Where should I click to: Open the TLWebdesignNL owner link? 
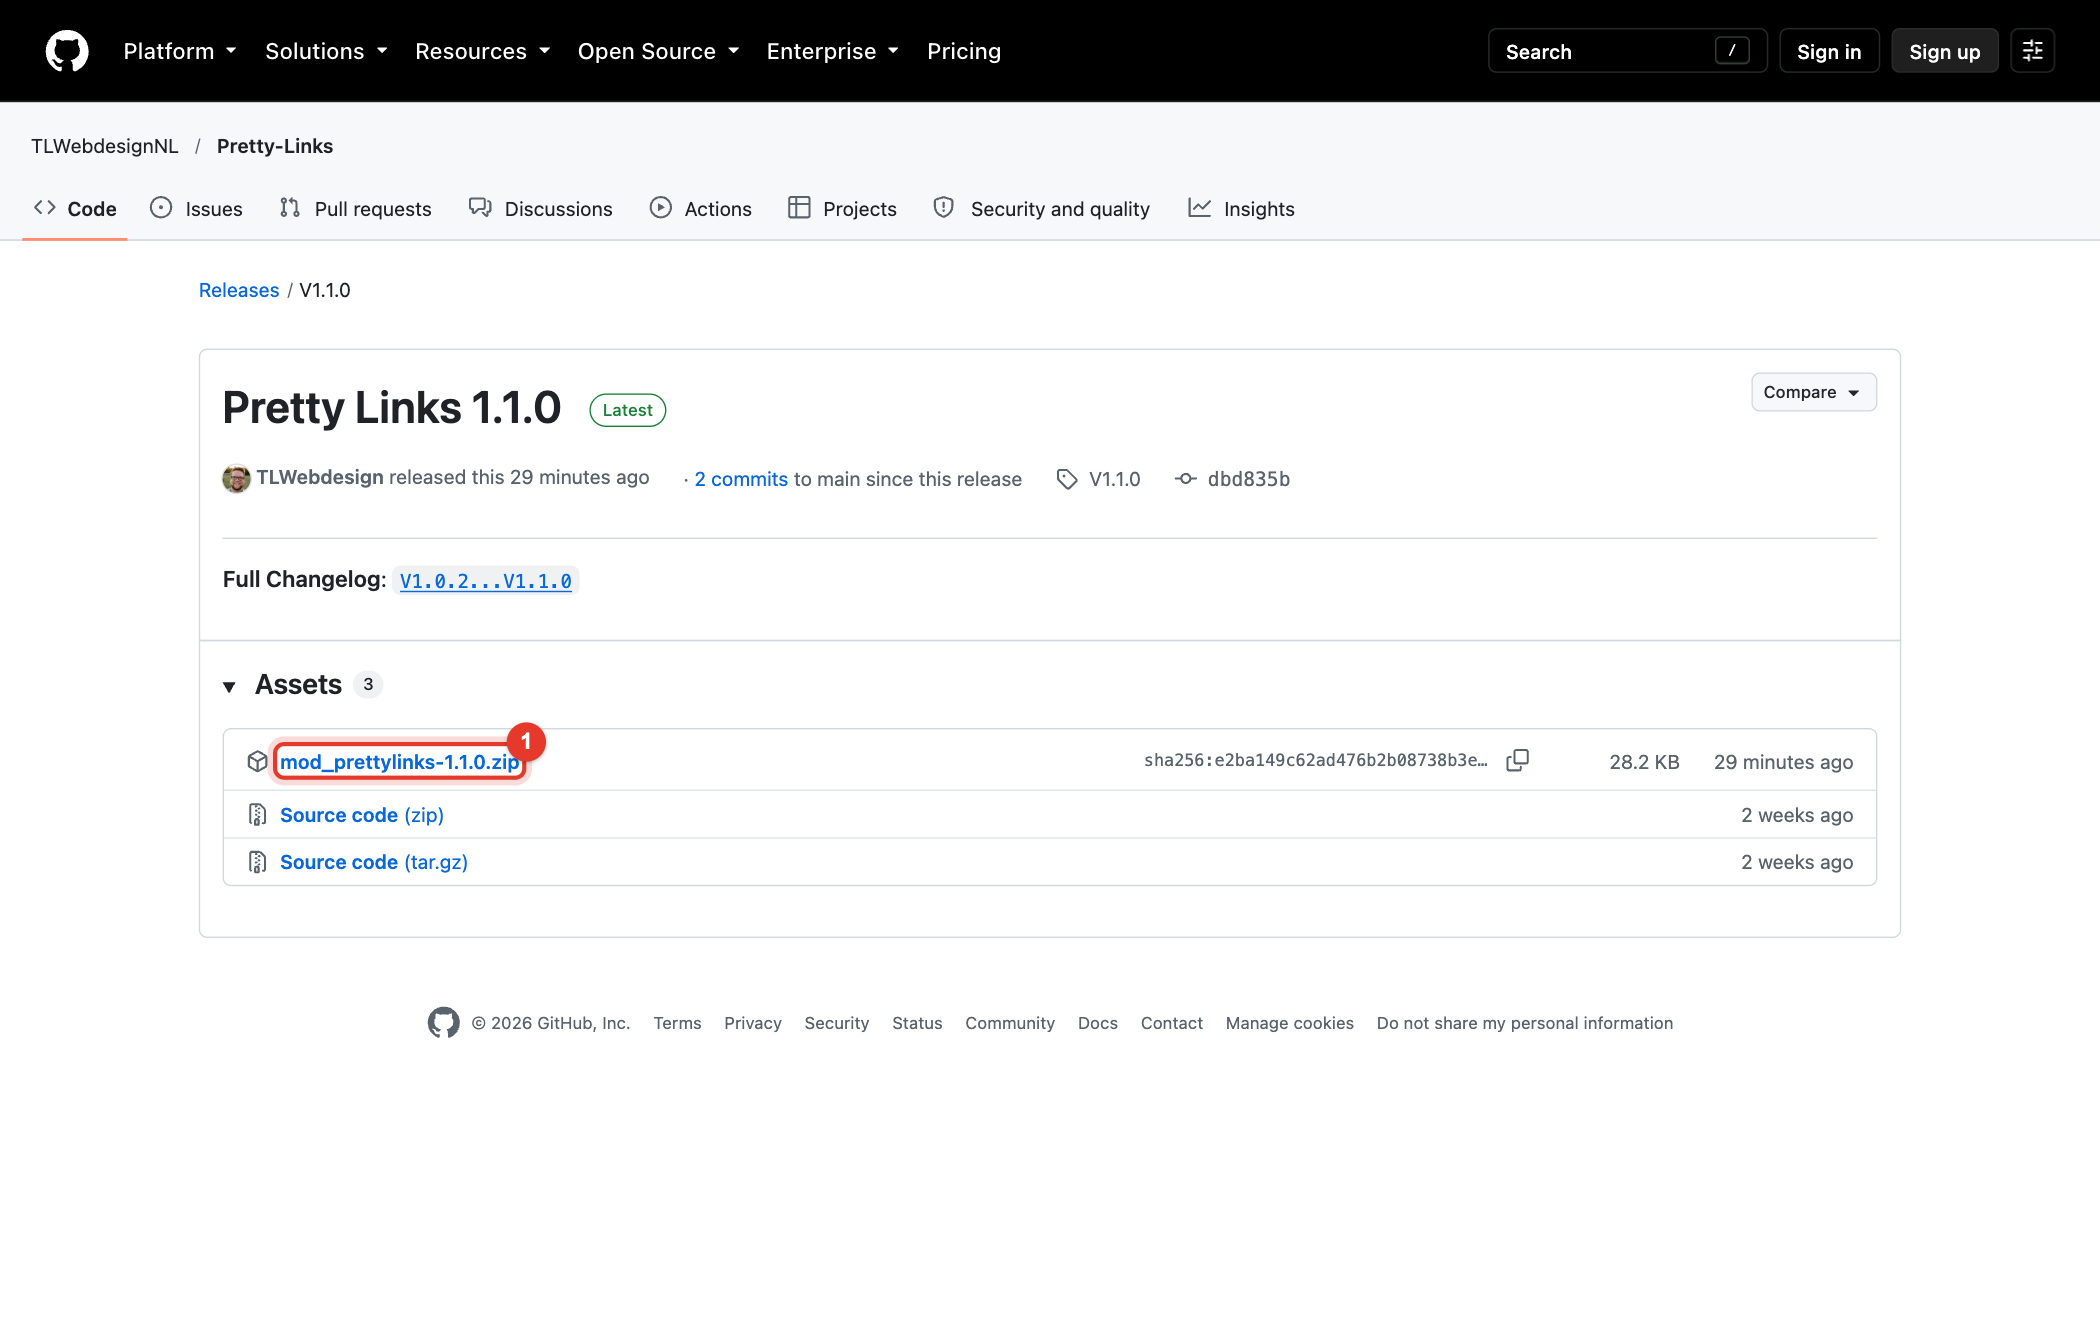[105, 146]
